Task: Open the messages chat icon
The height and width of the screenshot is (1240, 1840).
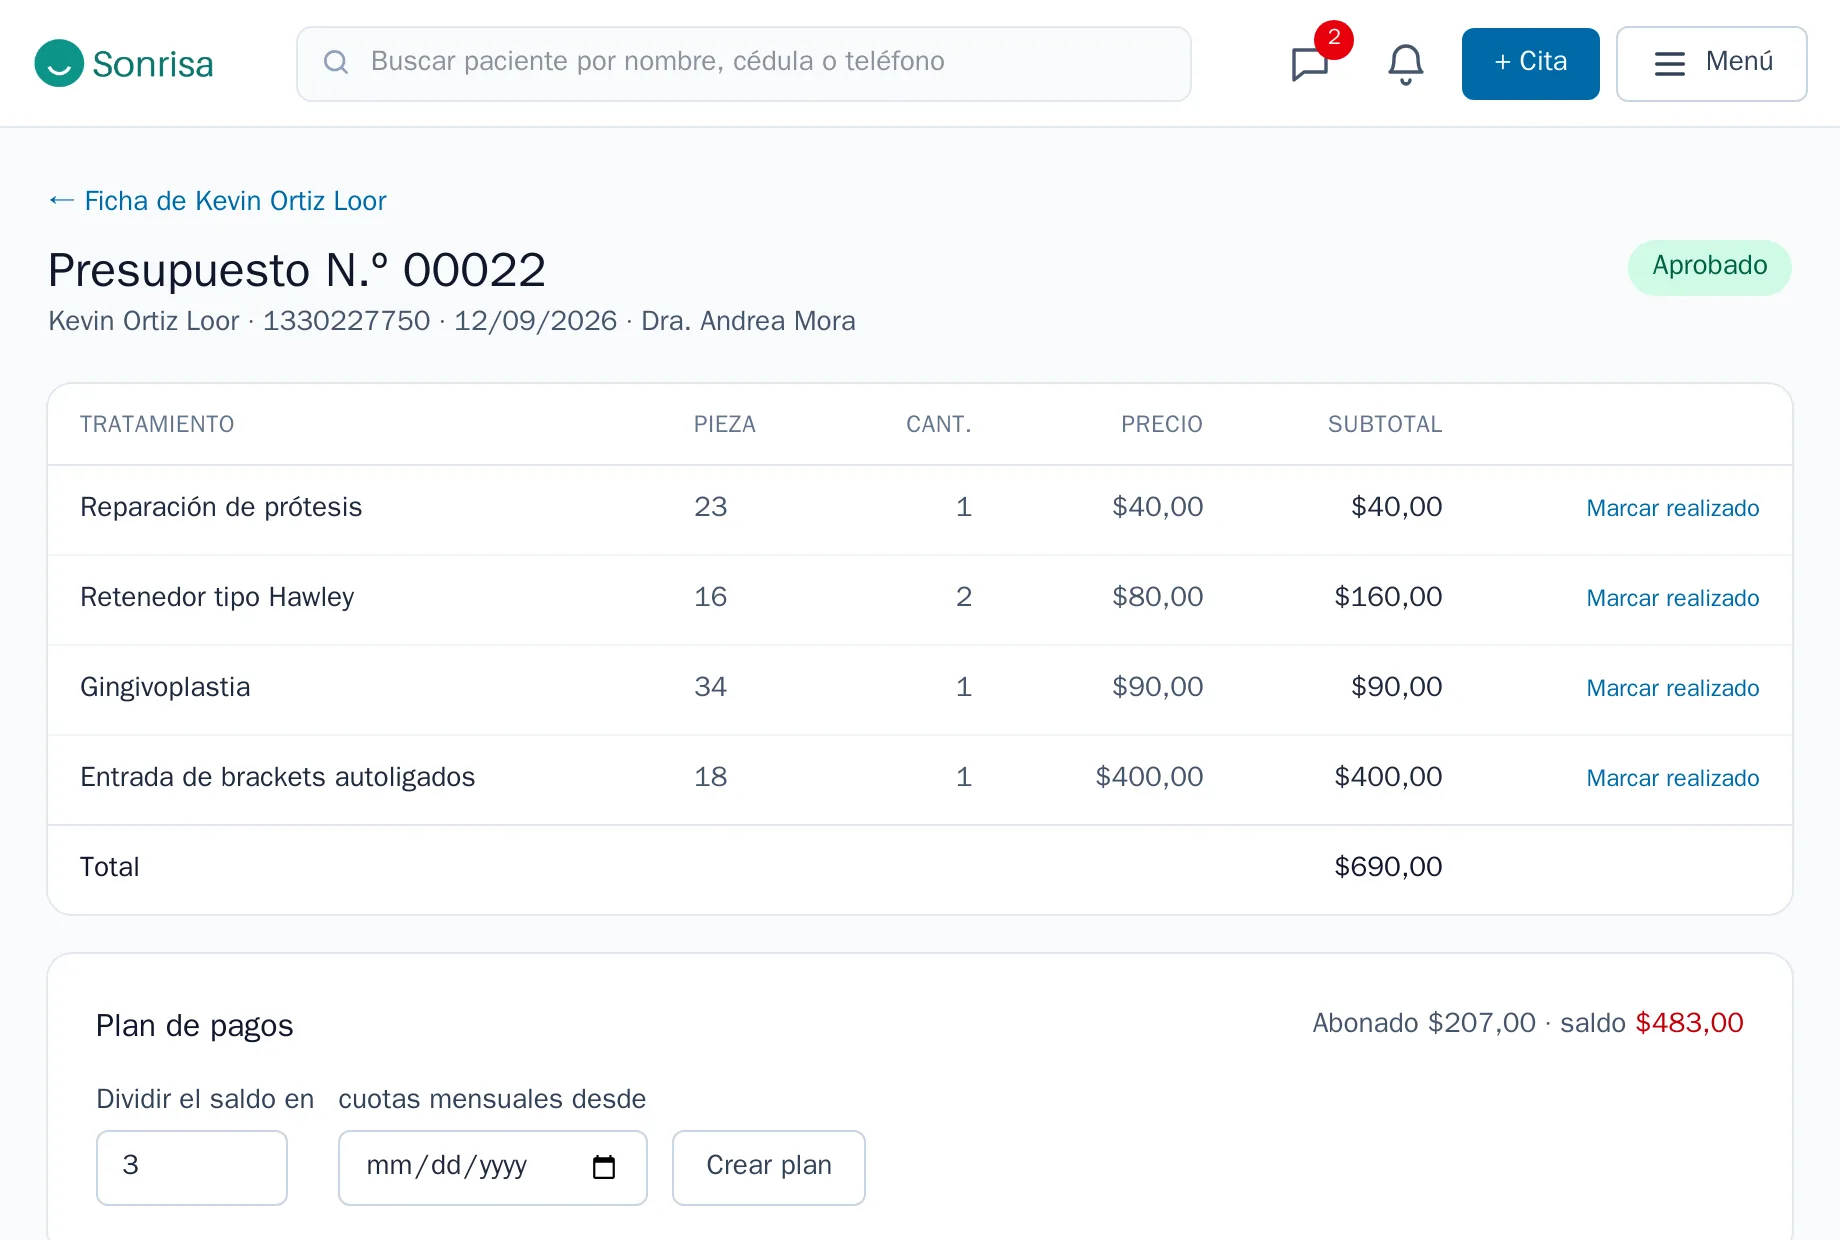Action: pyautogui.click(x=1309, y=64)
